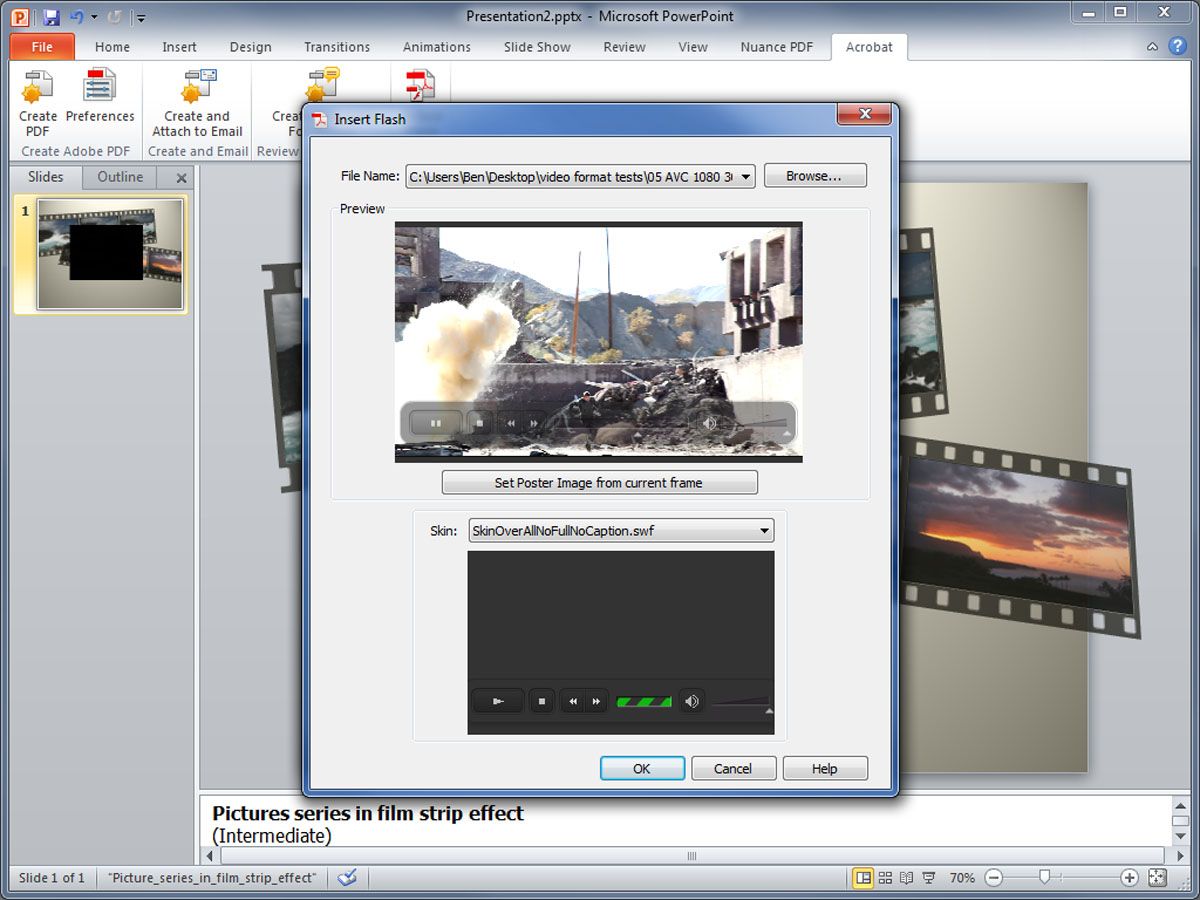
Task: Click the PowerPoint Help question mark icon
Action: tap(1177, 46)
